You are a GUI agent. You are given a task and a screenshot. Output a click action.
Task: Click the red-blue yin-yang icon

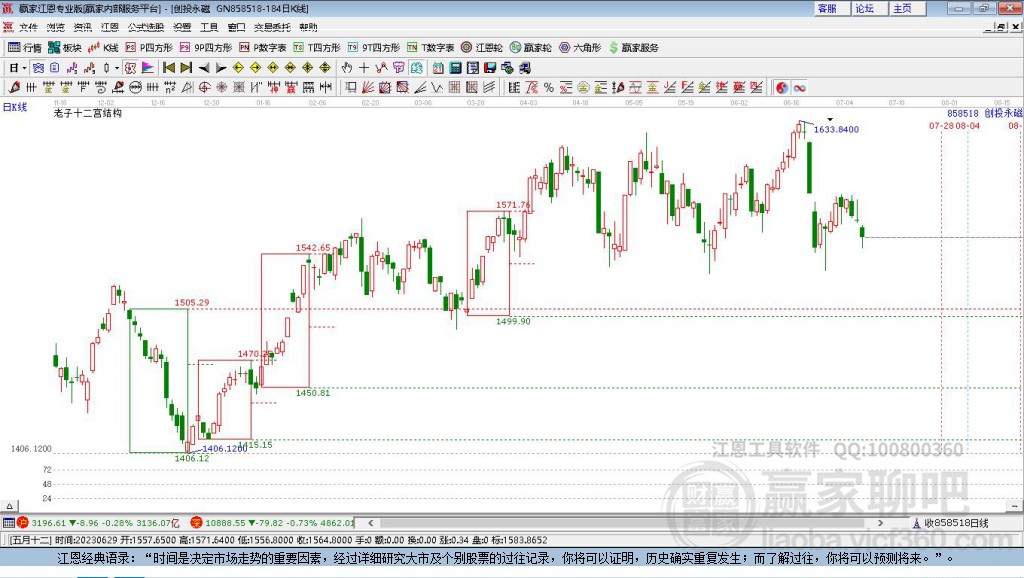pos(782,88)
